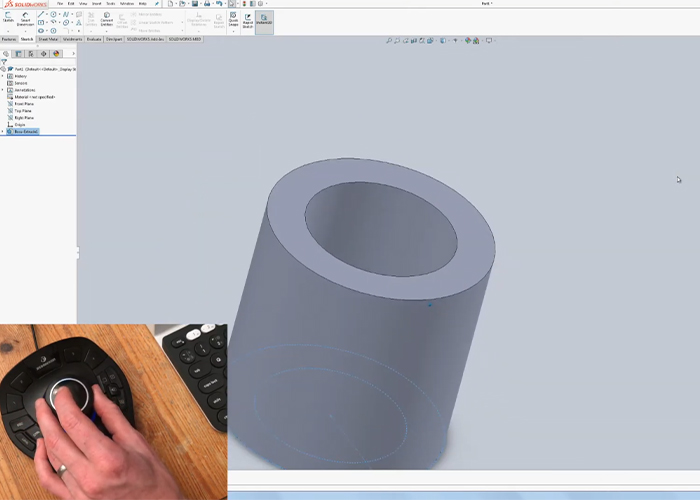Click the Sketch tool button
Image resolution: width=700 pixels, height=500 pixels.
tap(9, 20)
